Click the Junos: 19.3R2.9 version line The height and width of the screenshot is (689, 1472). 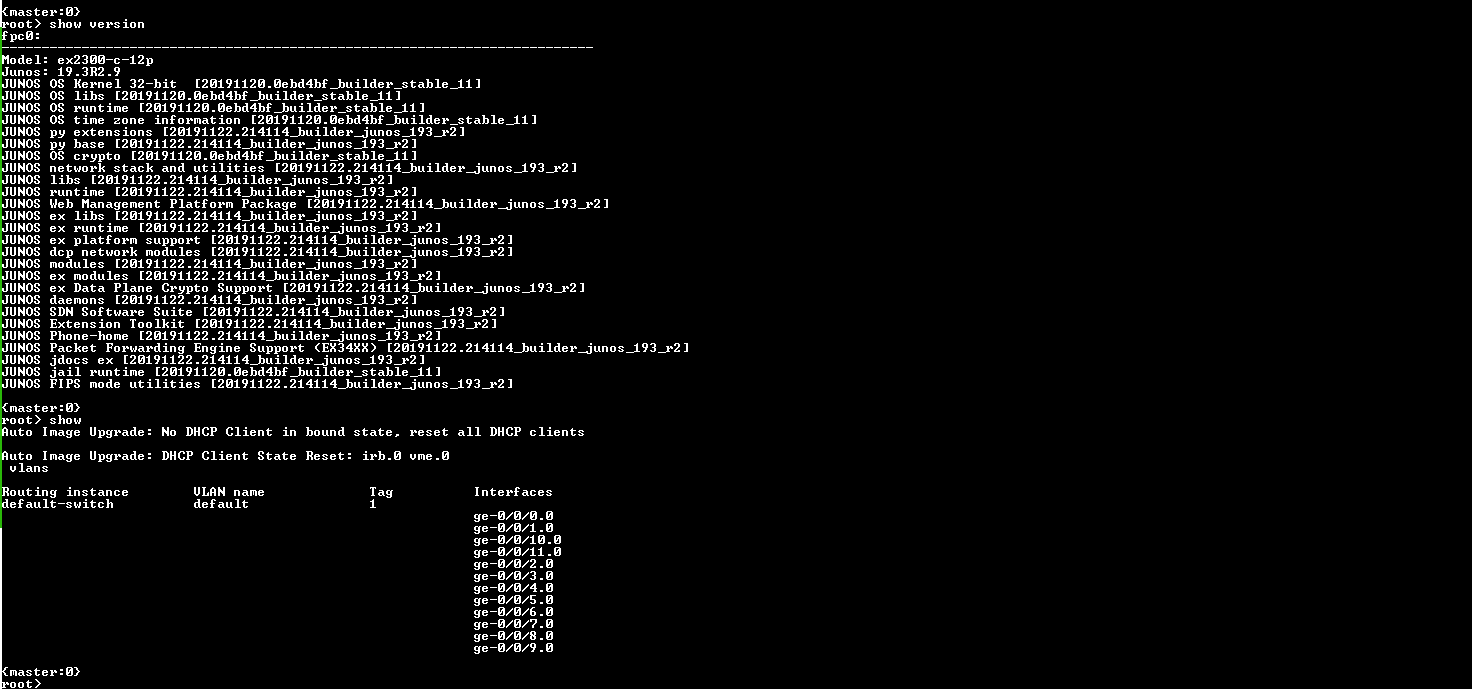pos(61,72)
